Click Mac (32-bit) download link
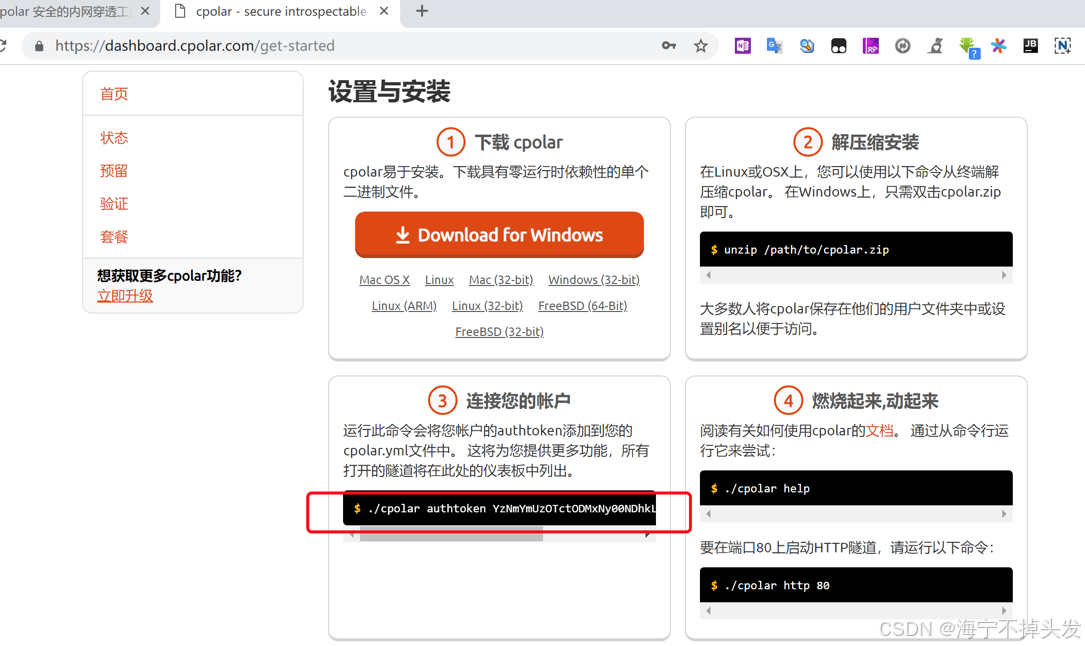Viewport: 1085px width, 646px height. click(x=501, y=280)
